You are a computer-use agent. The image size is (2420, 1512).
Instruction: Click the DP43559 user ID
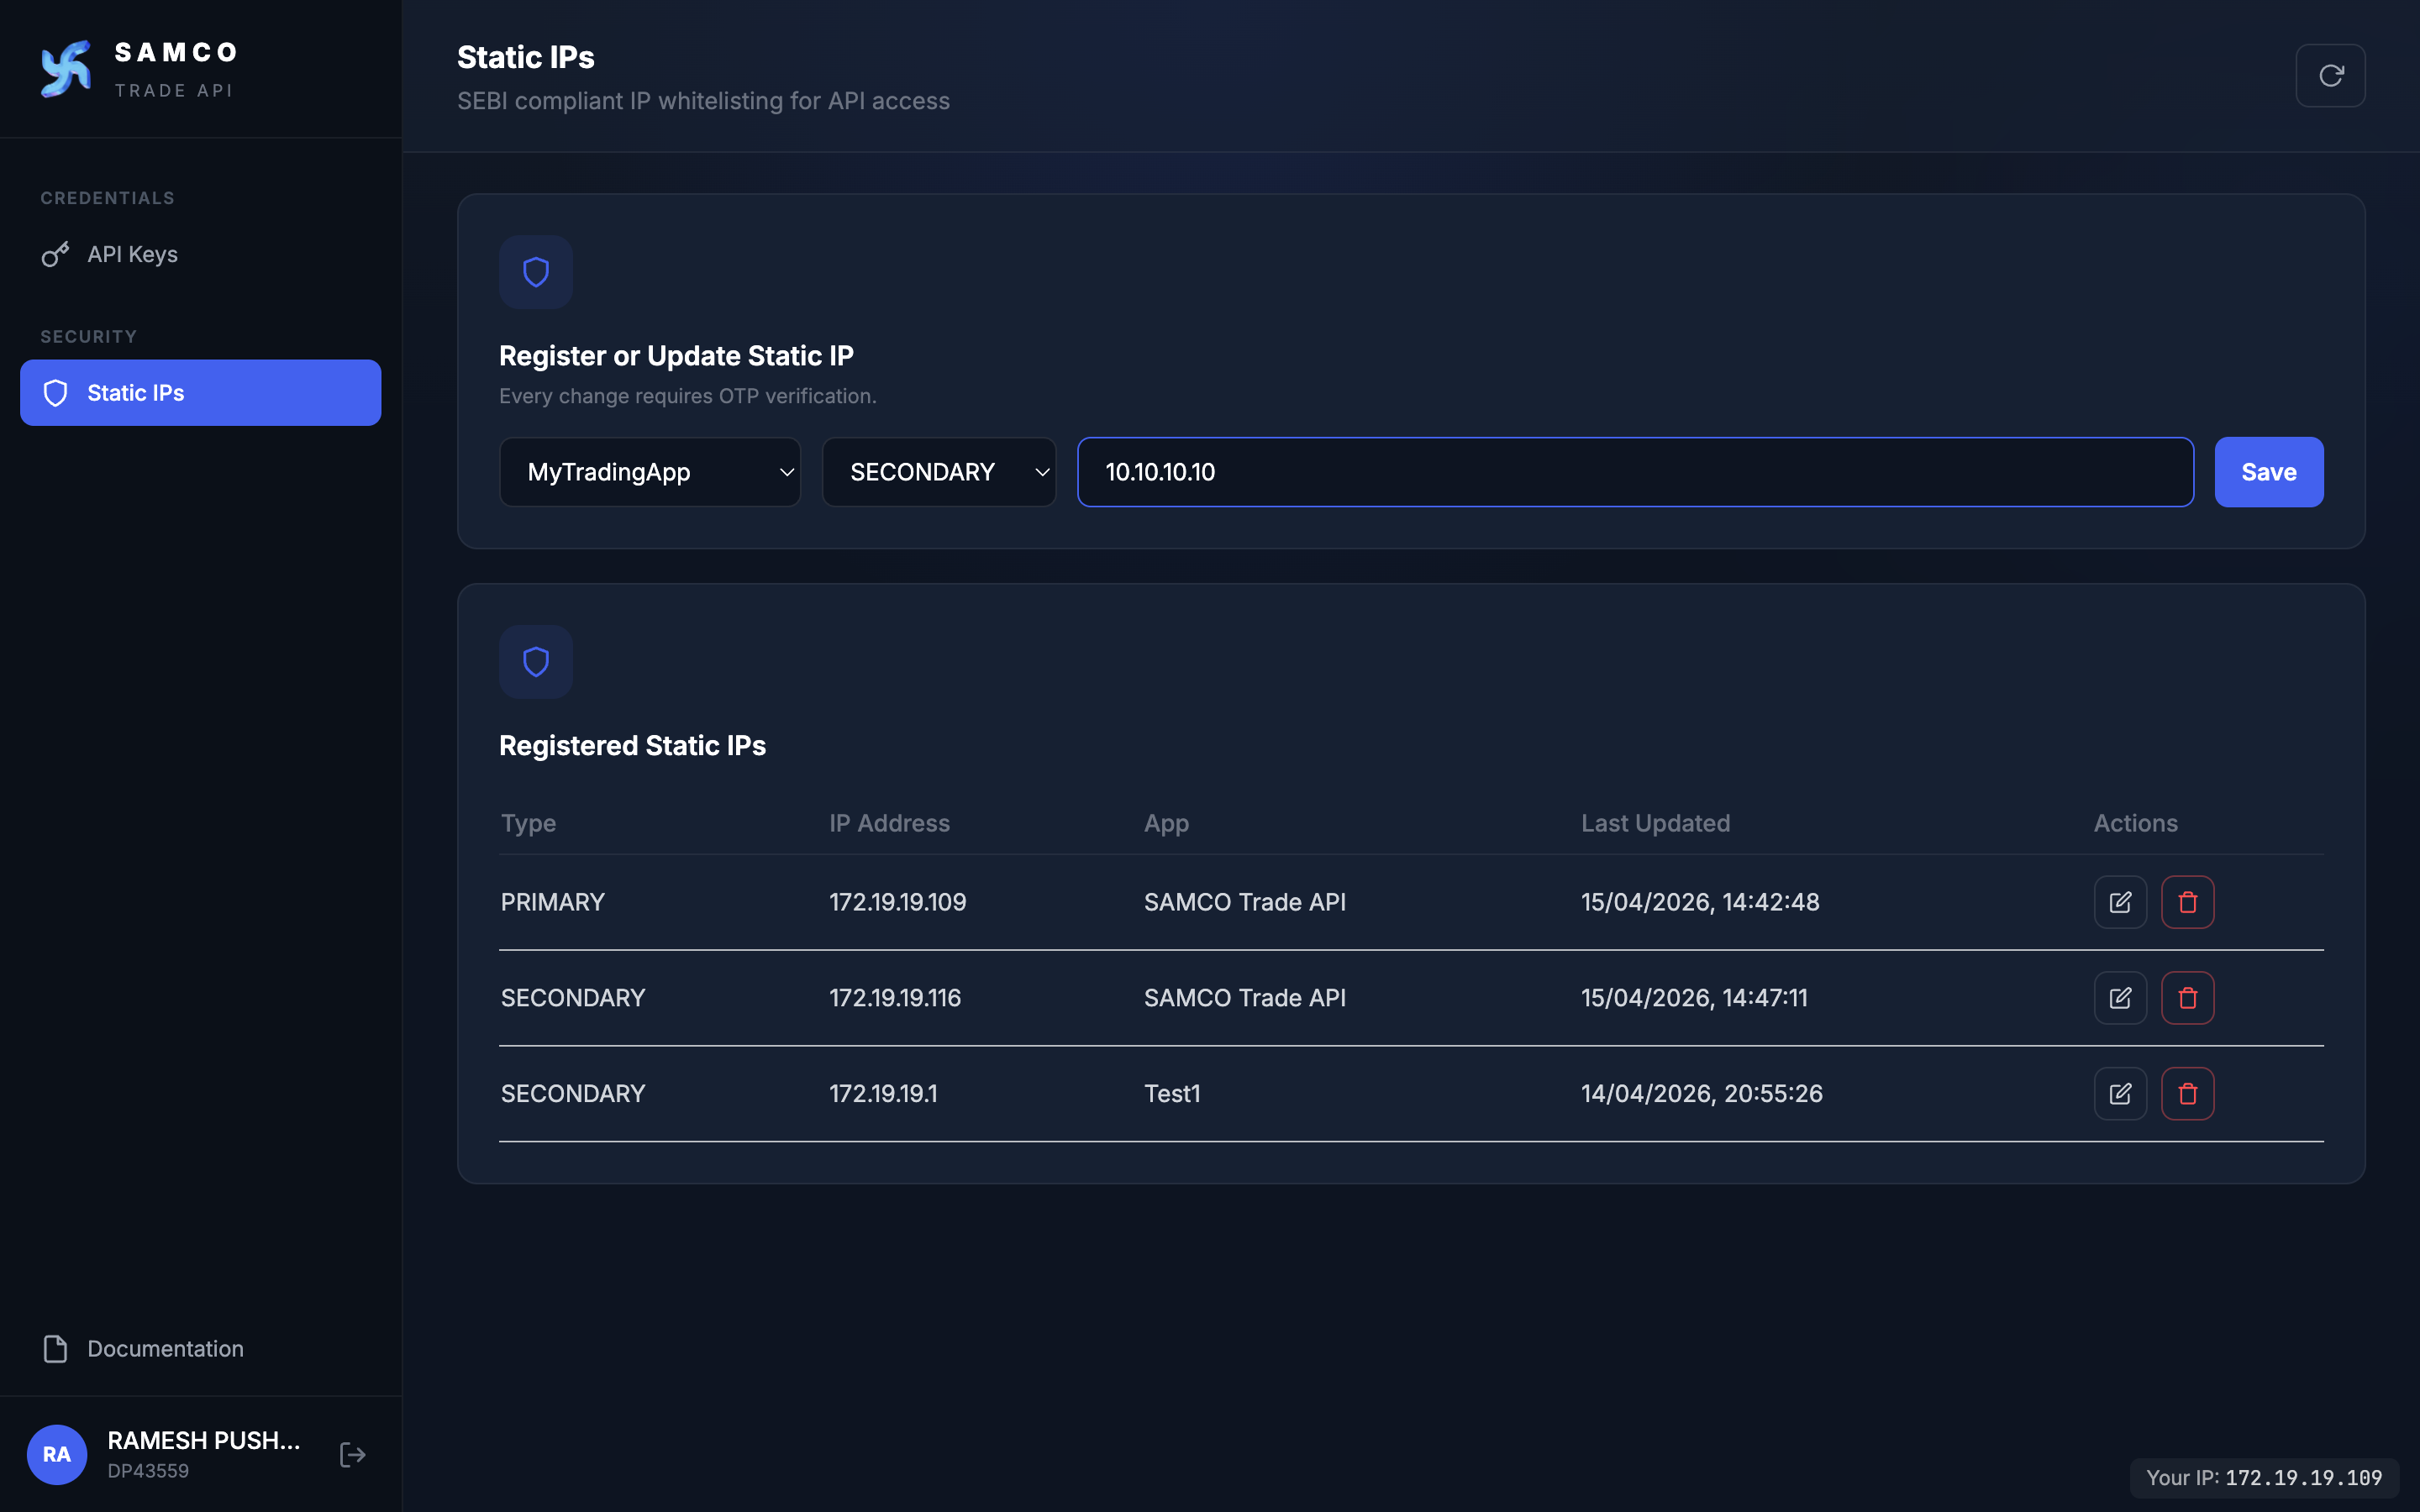pyautogui.click(x=148, y=1471)
